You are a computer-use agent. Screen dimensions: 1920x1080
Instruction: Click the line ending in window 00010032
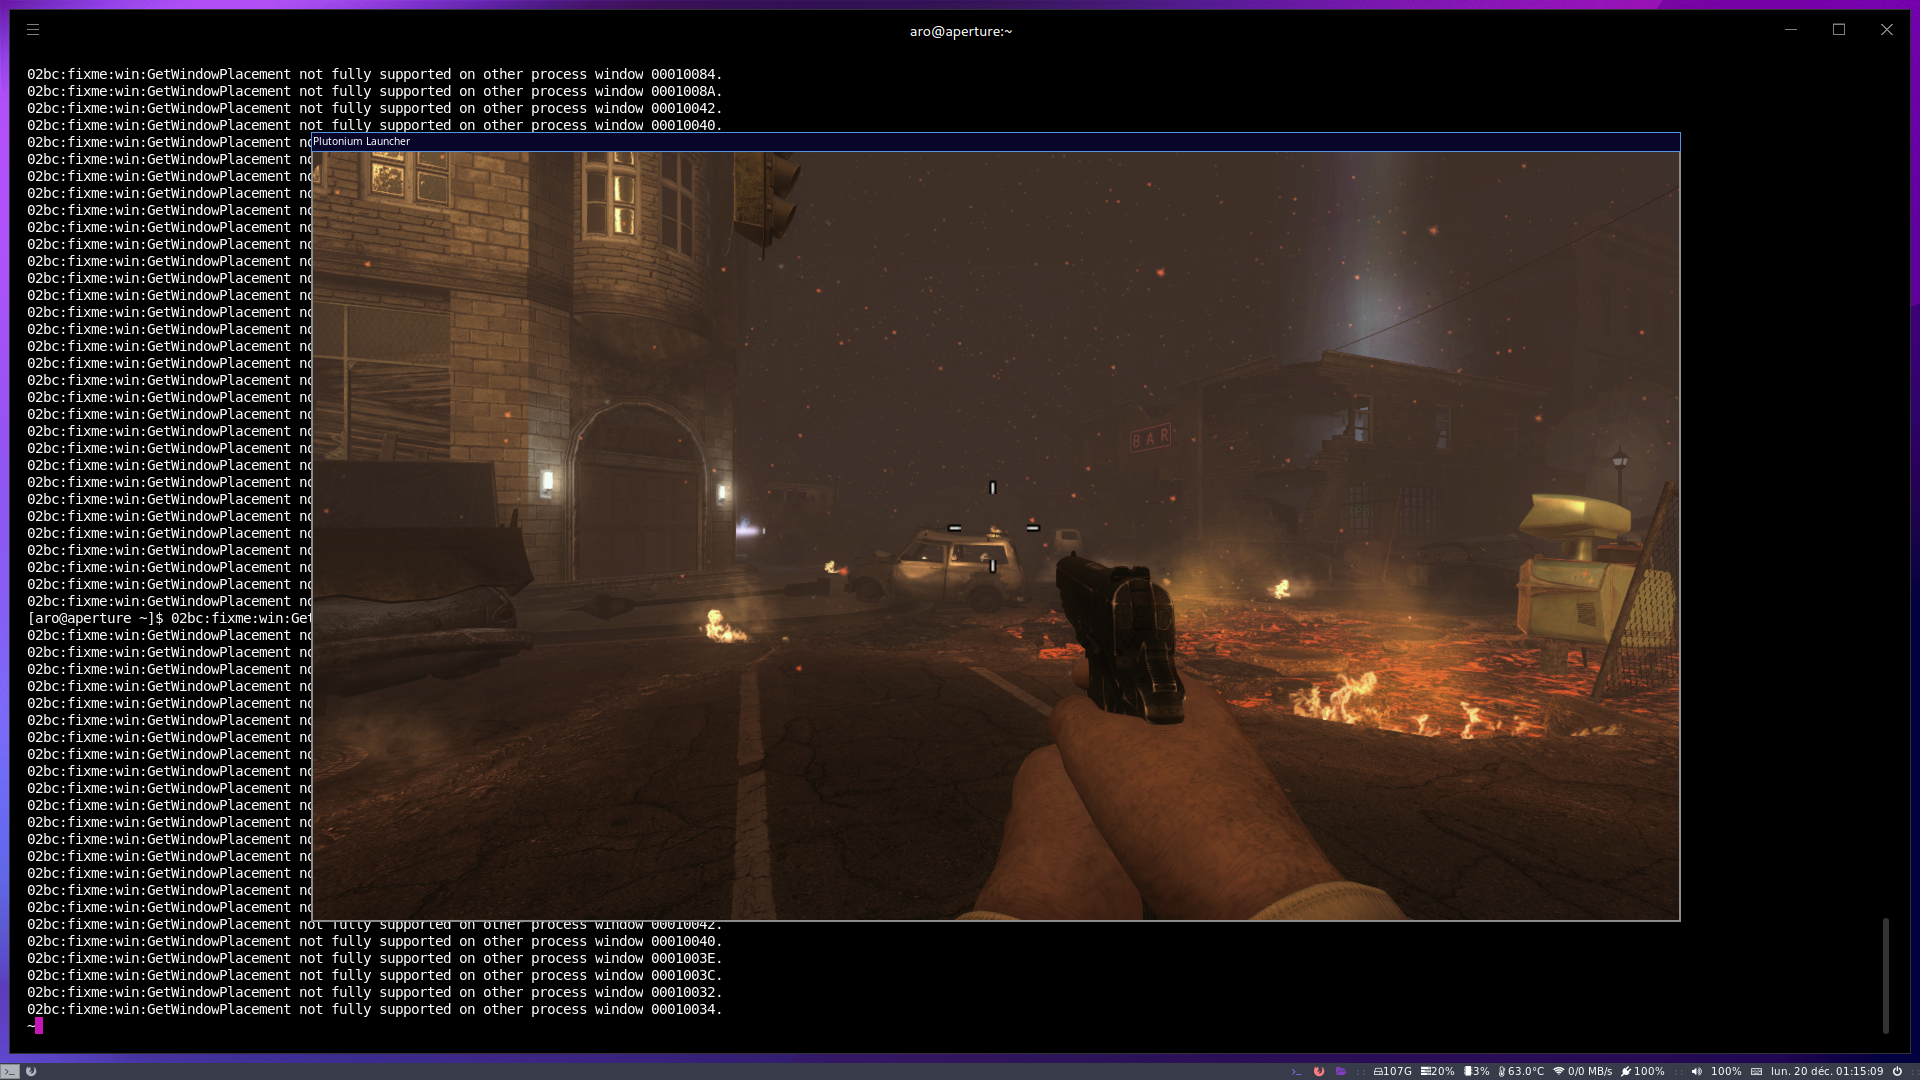[x=374, y=992]
